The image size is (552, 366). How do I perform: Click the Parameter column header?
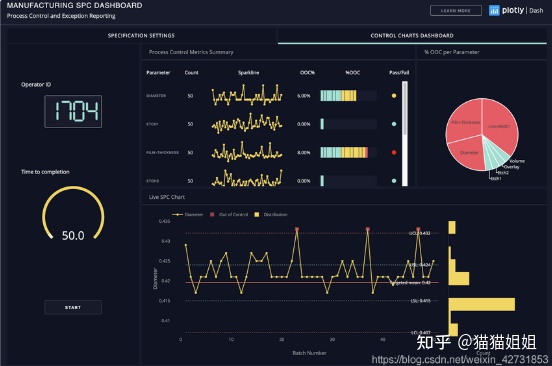coord(158,72)
